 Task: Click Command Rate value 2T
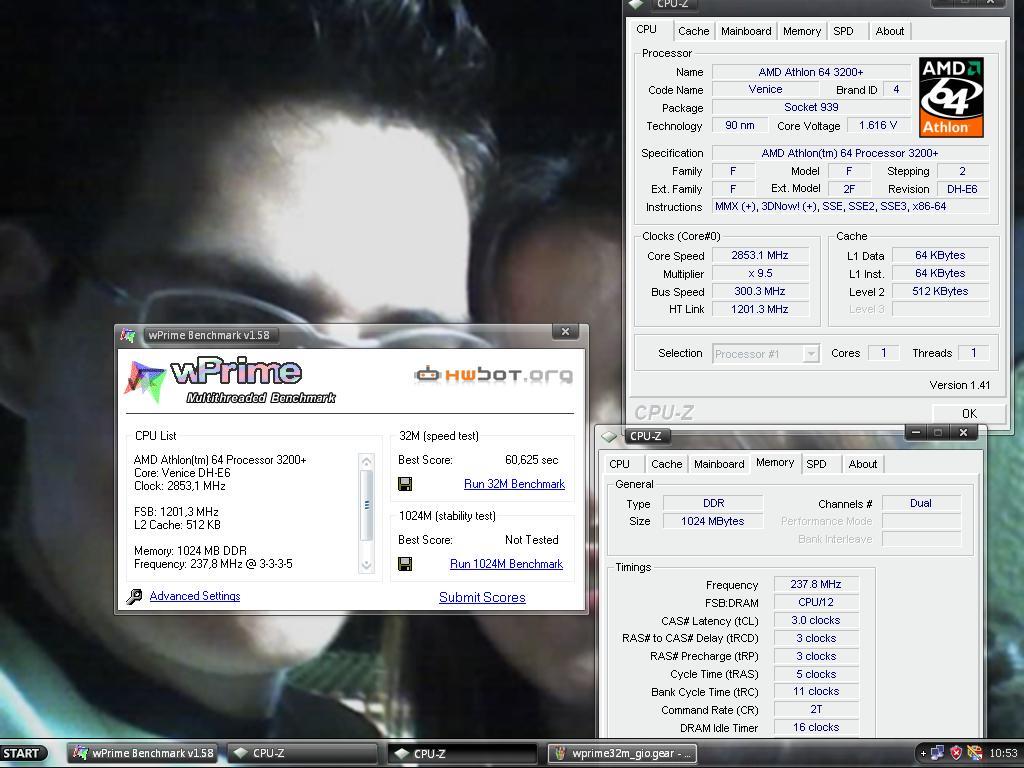tap(816, 709)
